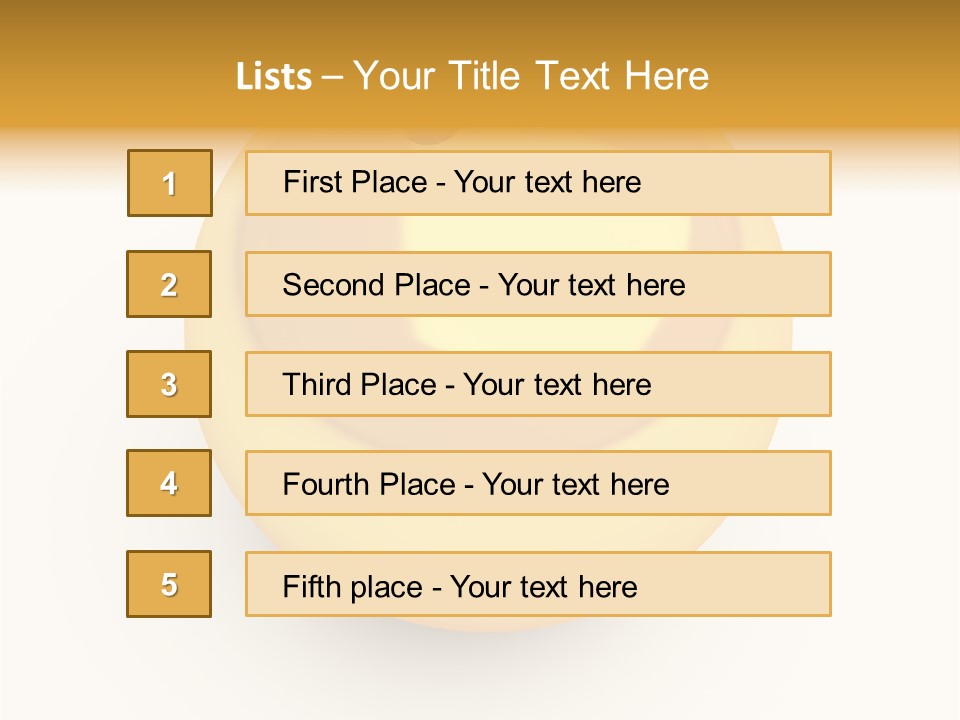Click the bold 'Lists' word in title
The width and height of the screenshot is (960, 720).
pos(273,77)
